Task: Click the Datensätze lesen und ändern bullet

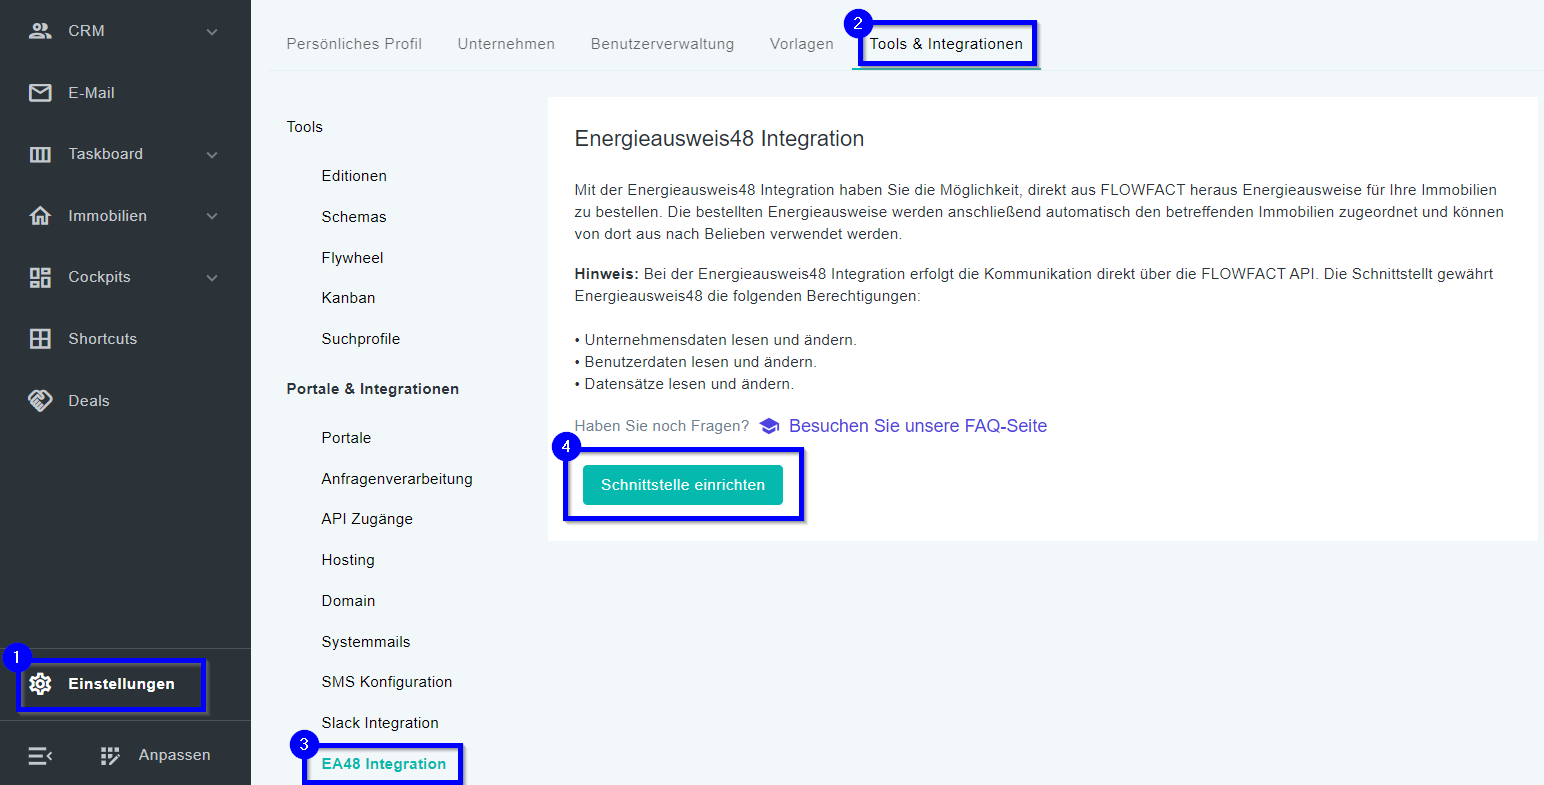Action: [684, 384]
